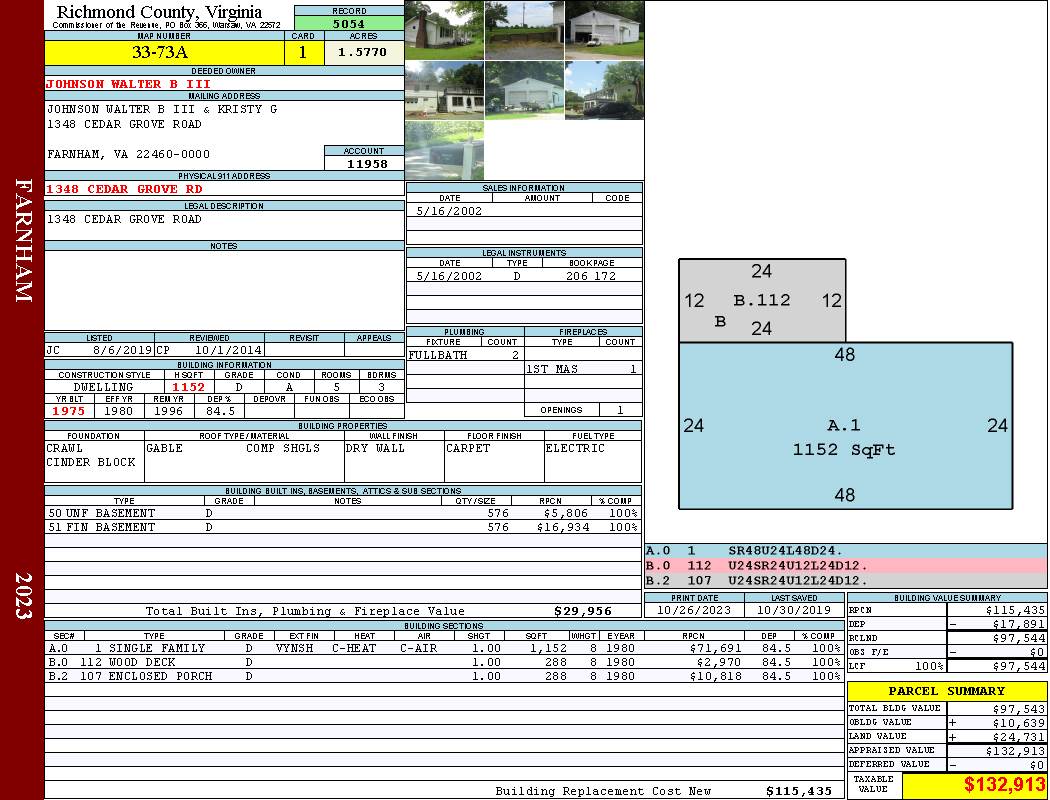Select roof material COMP SHGLS

tap(283, 448)
